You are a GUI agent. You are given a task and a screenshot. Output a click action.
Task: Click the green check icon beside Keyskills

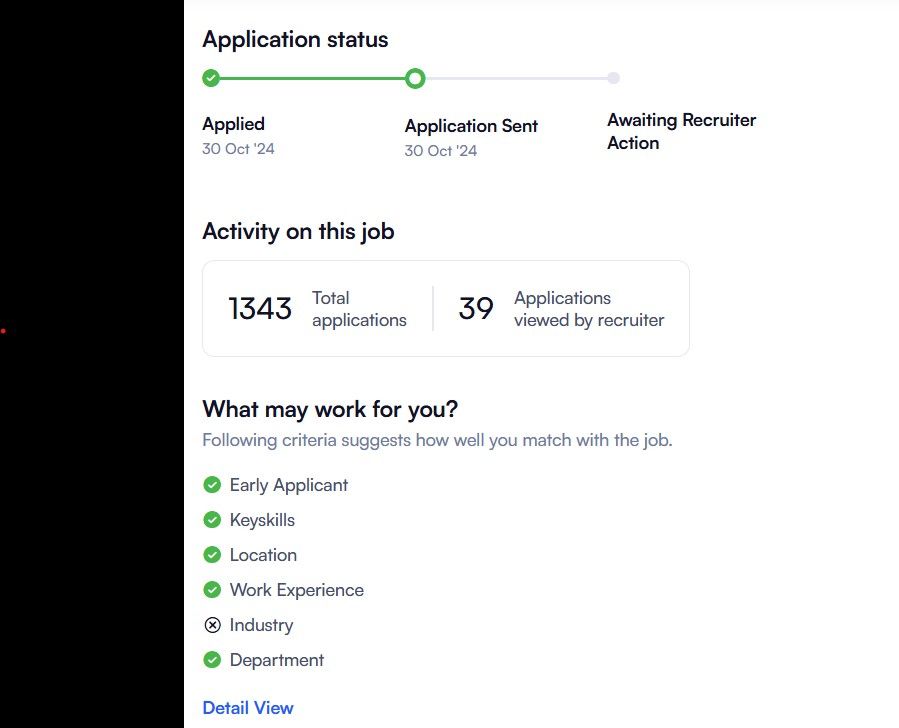tap(212, 520)
